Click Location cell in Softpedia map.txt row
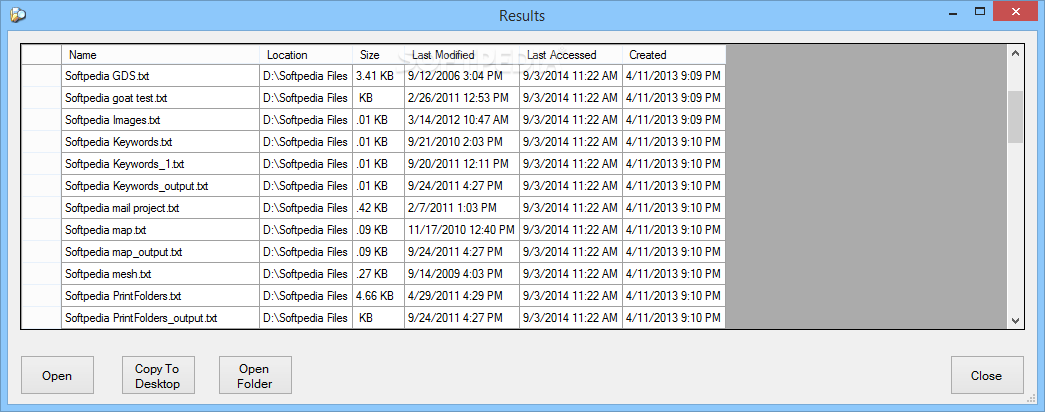 (x=306, y=230)
